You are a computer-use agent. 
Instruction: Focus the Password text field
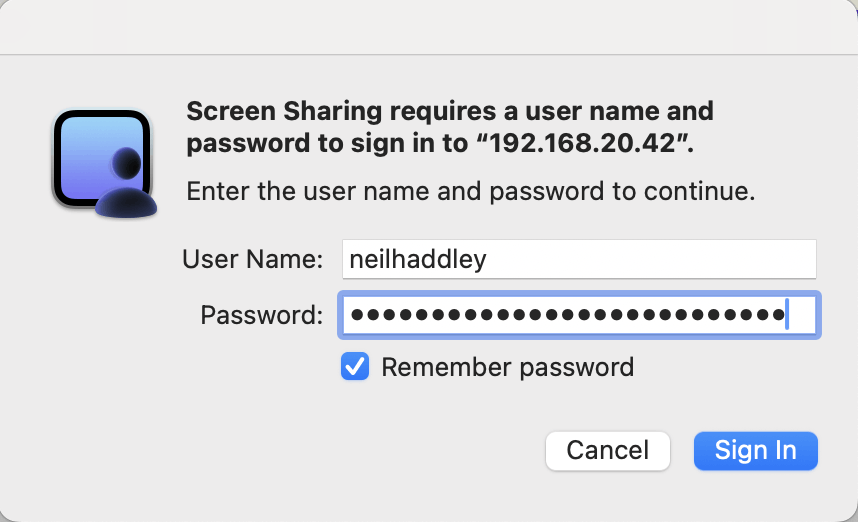(579, 316)
